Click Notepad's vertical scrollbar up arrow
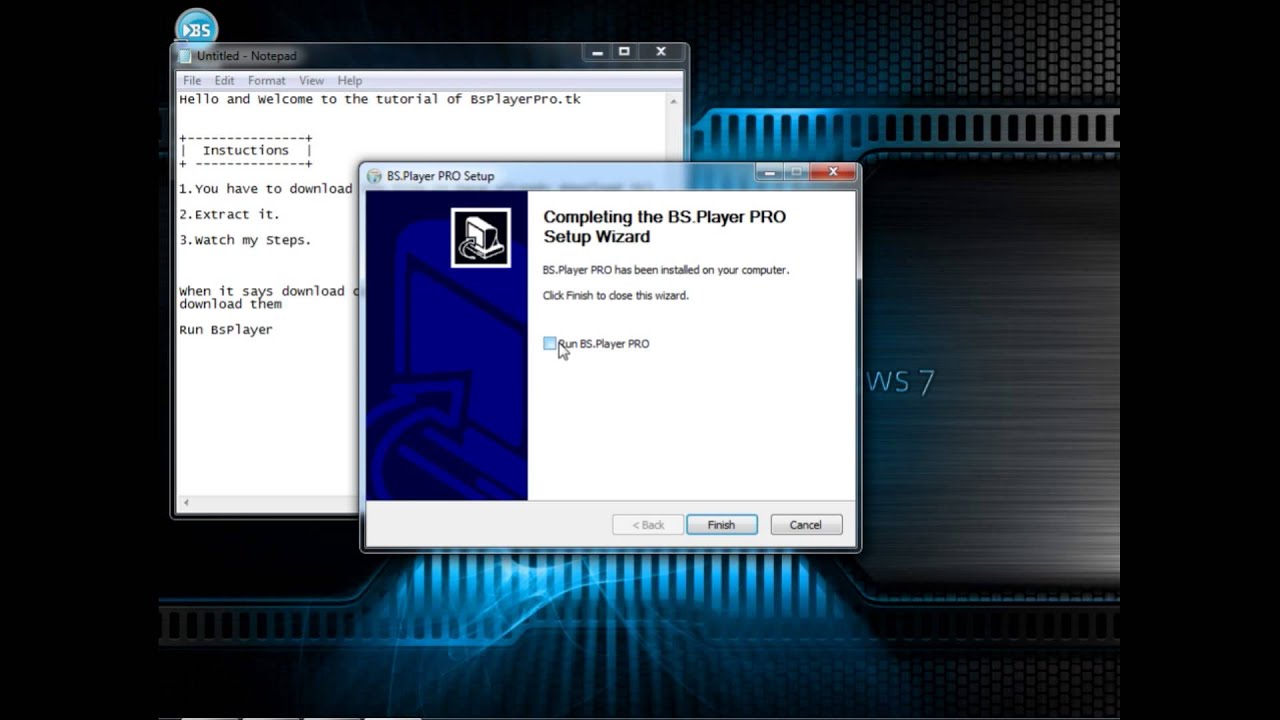This screenshot has width=1280, height=720. [x=673, y=101]
